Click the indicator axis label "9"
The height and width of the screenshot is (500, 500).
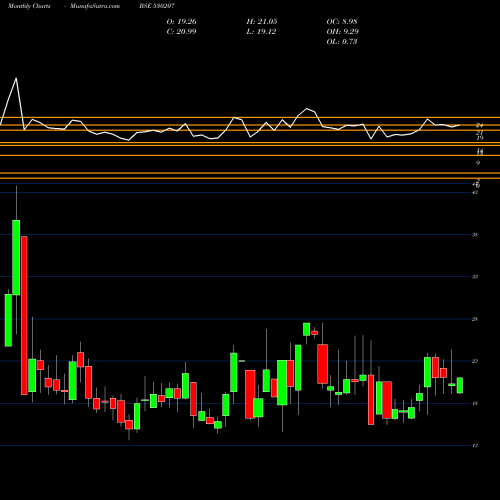coord(478,163)
